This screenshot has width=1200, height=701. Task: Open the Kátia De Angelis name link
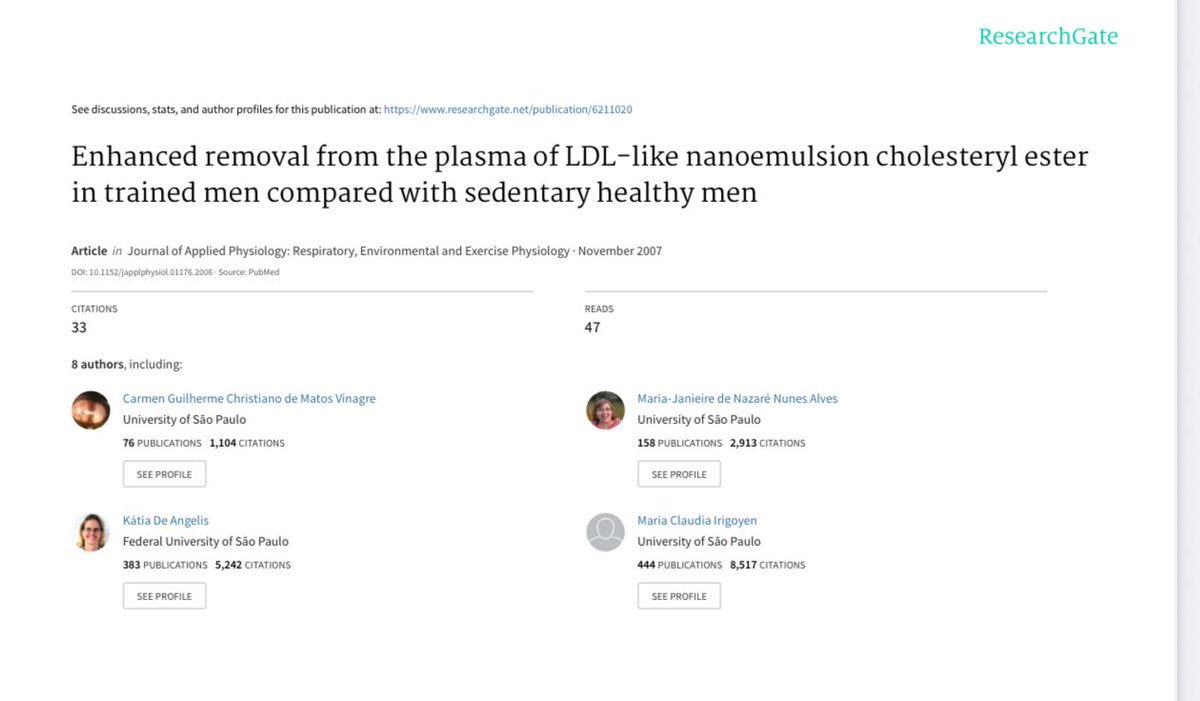pos(165,520)
